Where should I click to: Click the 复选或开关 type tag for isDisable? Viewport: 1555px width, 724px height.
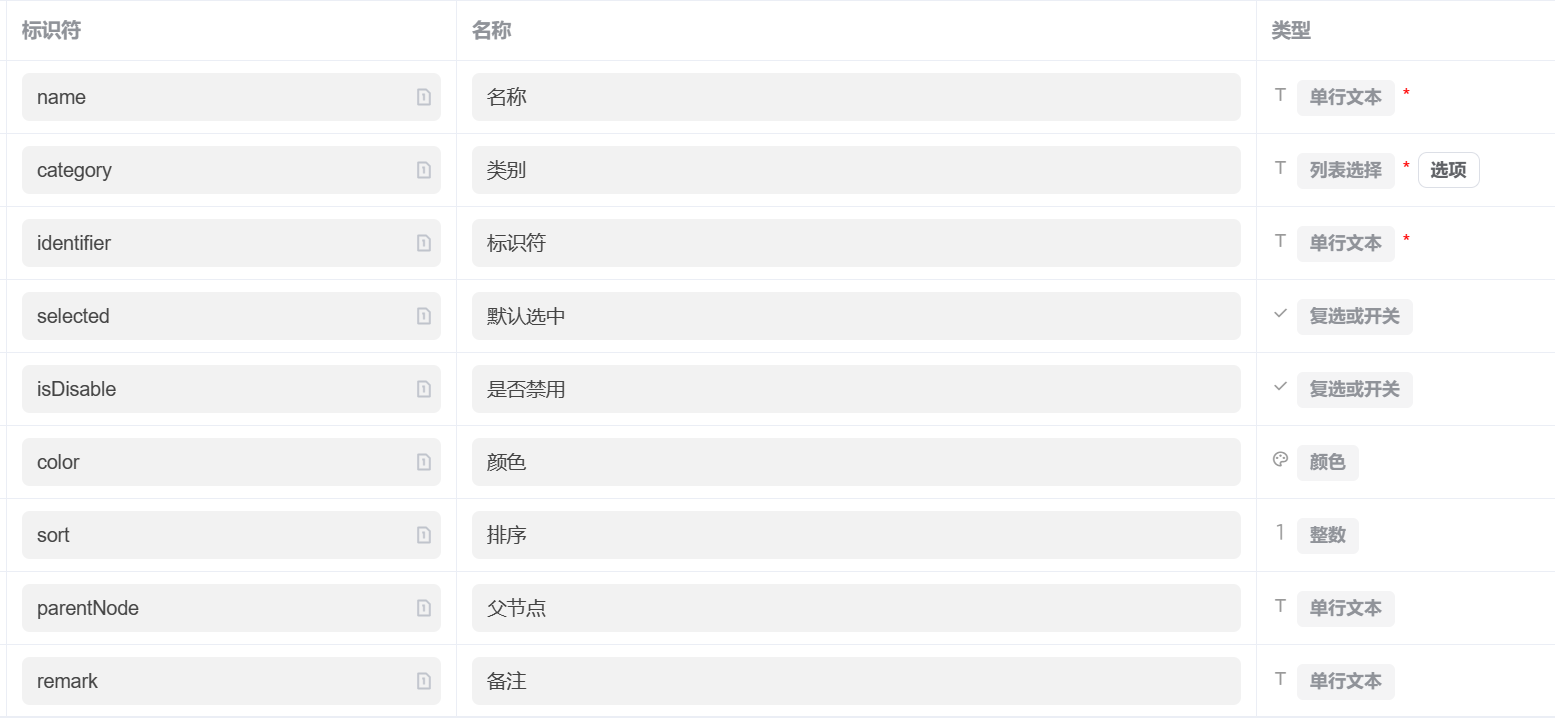1355,390
